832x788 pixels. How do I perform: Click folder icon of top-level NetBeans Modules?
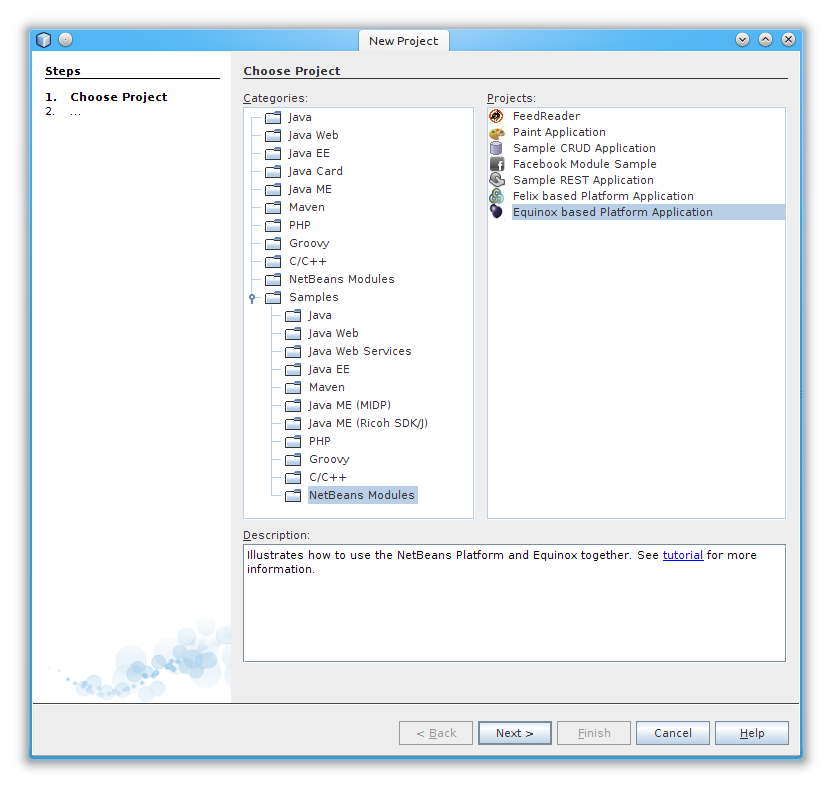[x=273, y=279]
